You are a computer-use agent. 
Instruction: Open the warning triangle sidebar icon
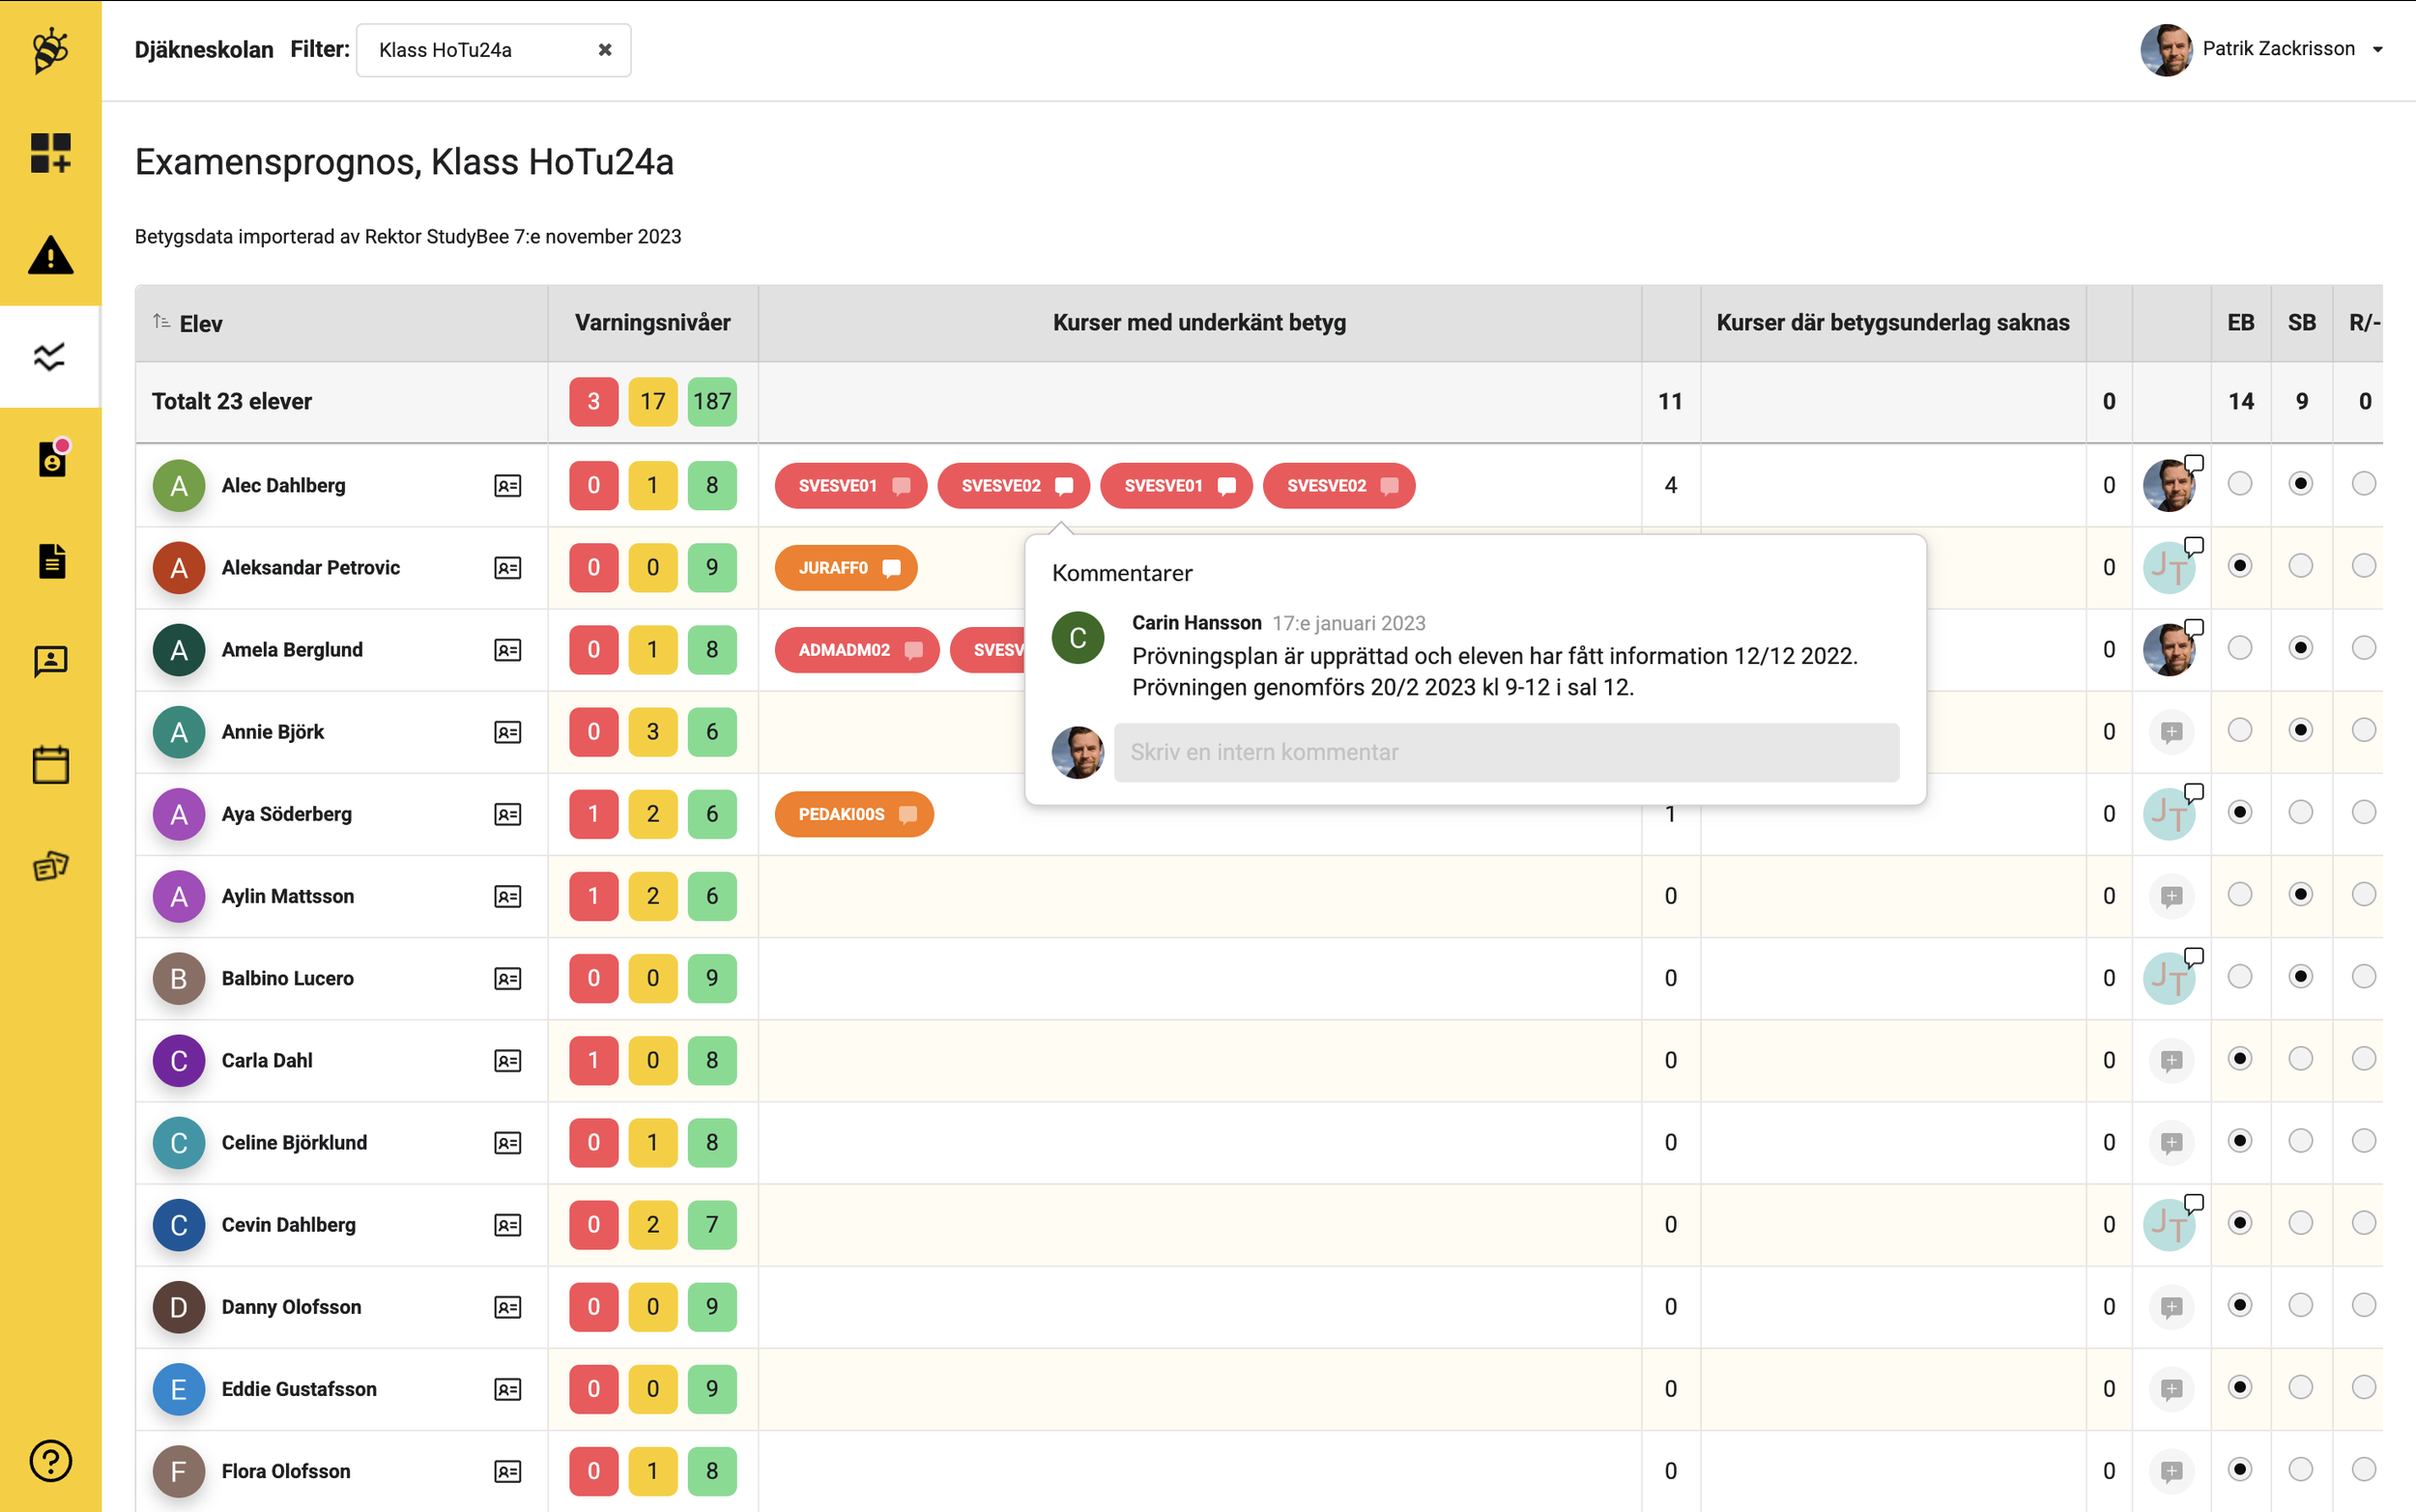[x=50, y=255]
